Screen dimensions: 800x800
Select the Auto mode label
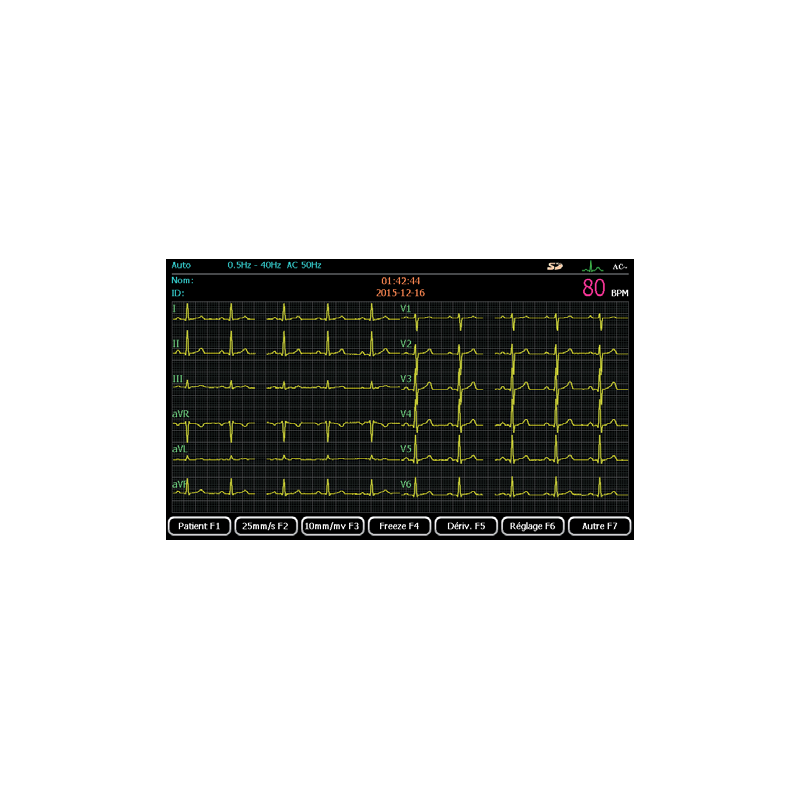(181, 265)
